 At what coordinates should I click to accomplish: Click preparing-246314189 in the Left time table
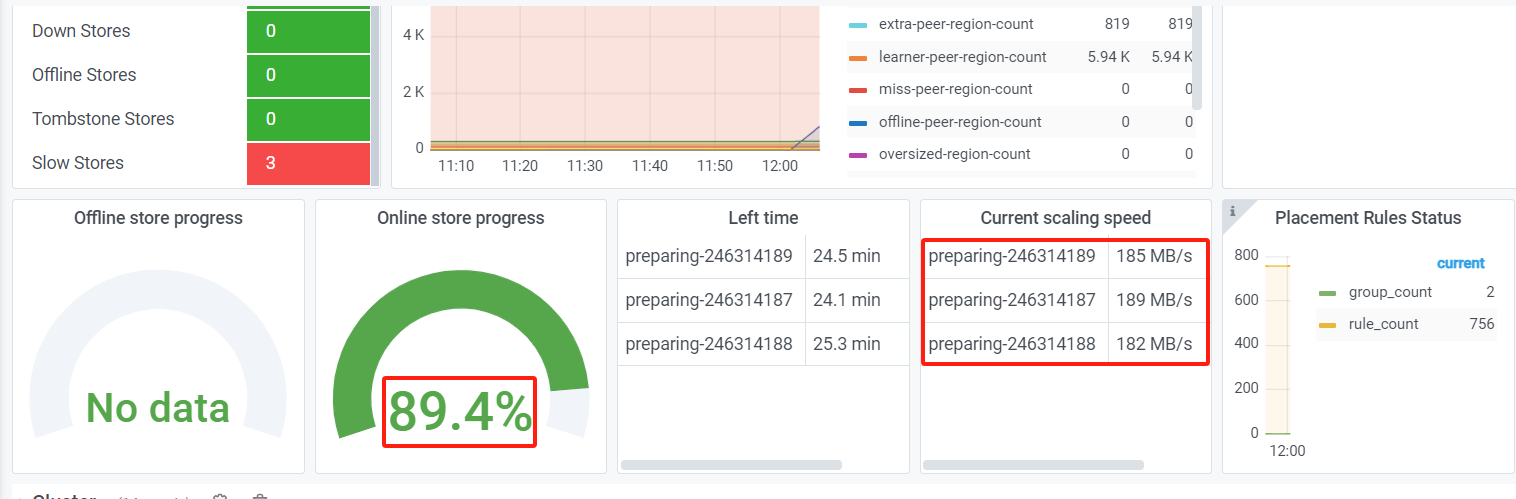click(709, 256)
